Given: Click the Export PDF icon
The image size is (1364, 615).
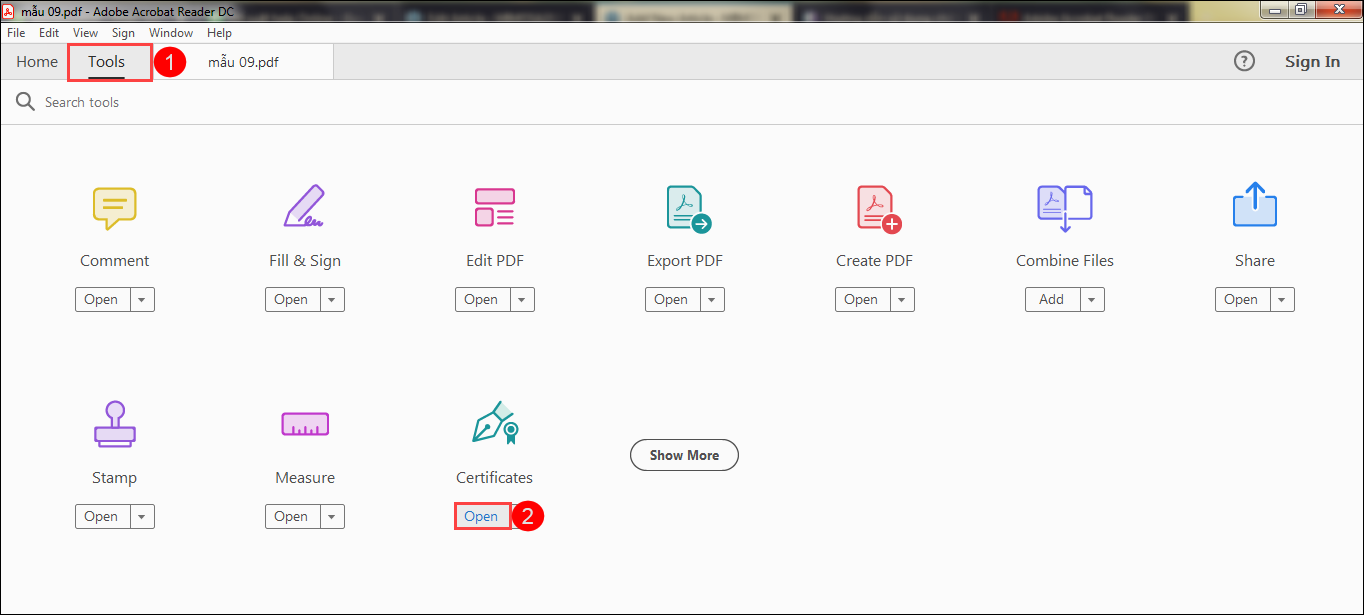Looking at the screenshot, I should click(688, 209).
